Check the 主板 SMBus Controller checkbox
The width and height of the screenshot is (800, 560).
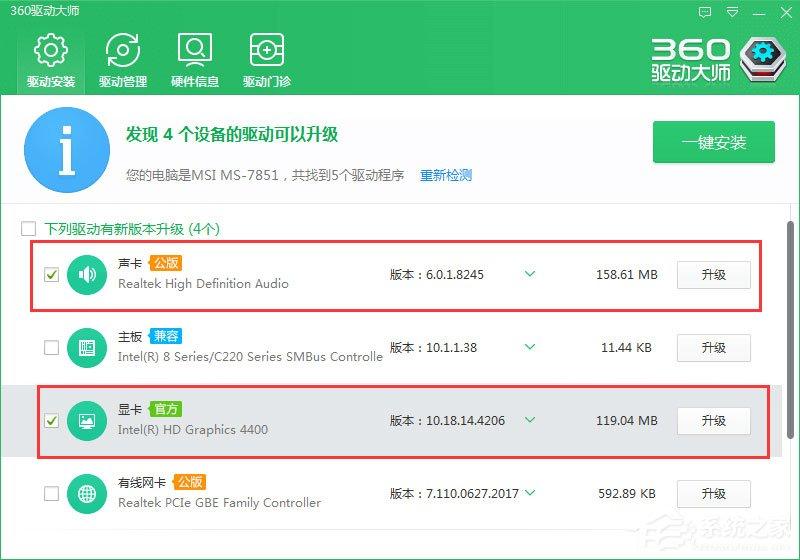pos(52,348)
